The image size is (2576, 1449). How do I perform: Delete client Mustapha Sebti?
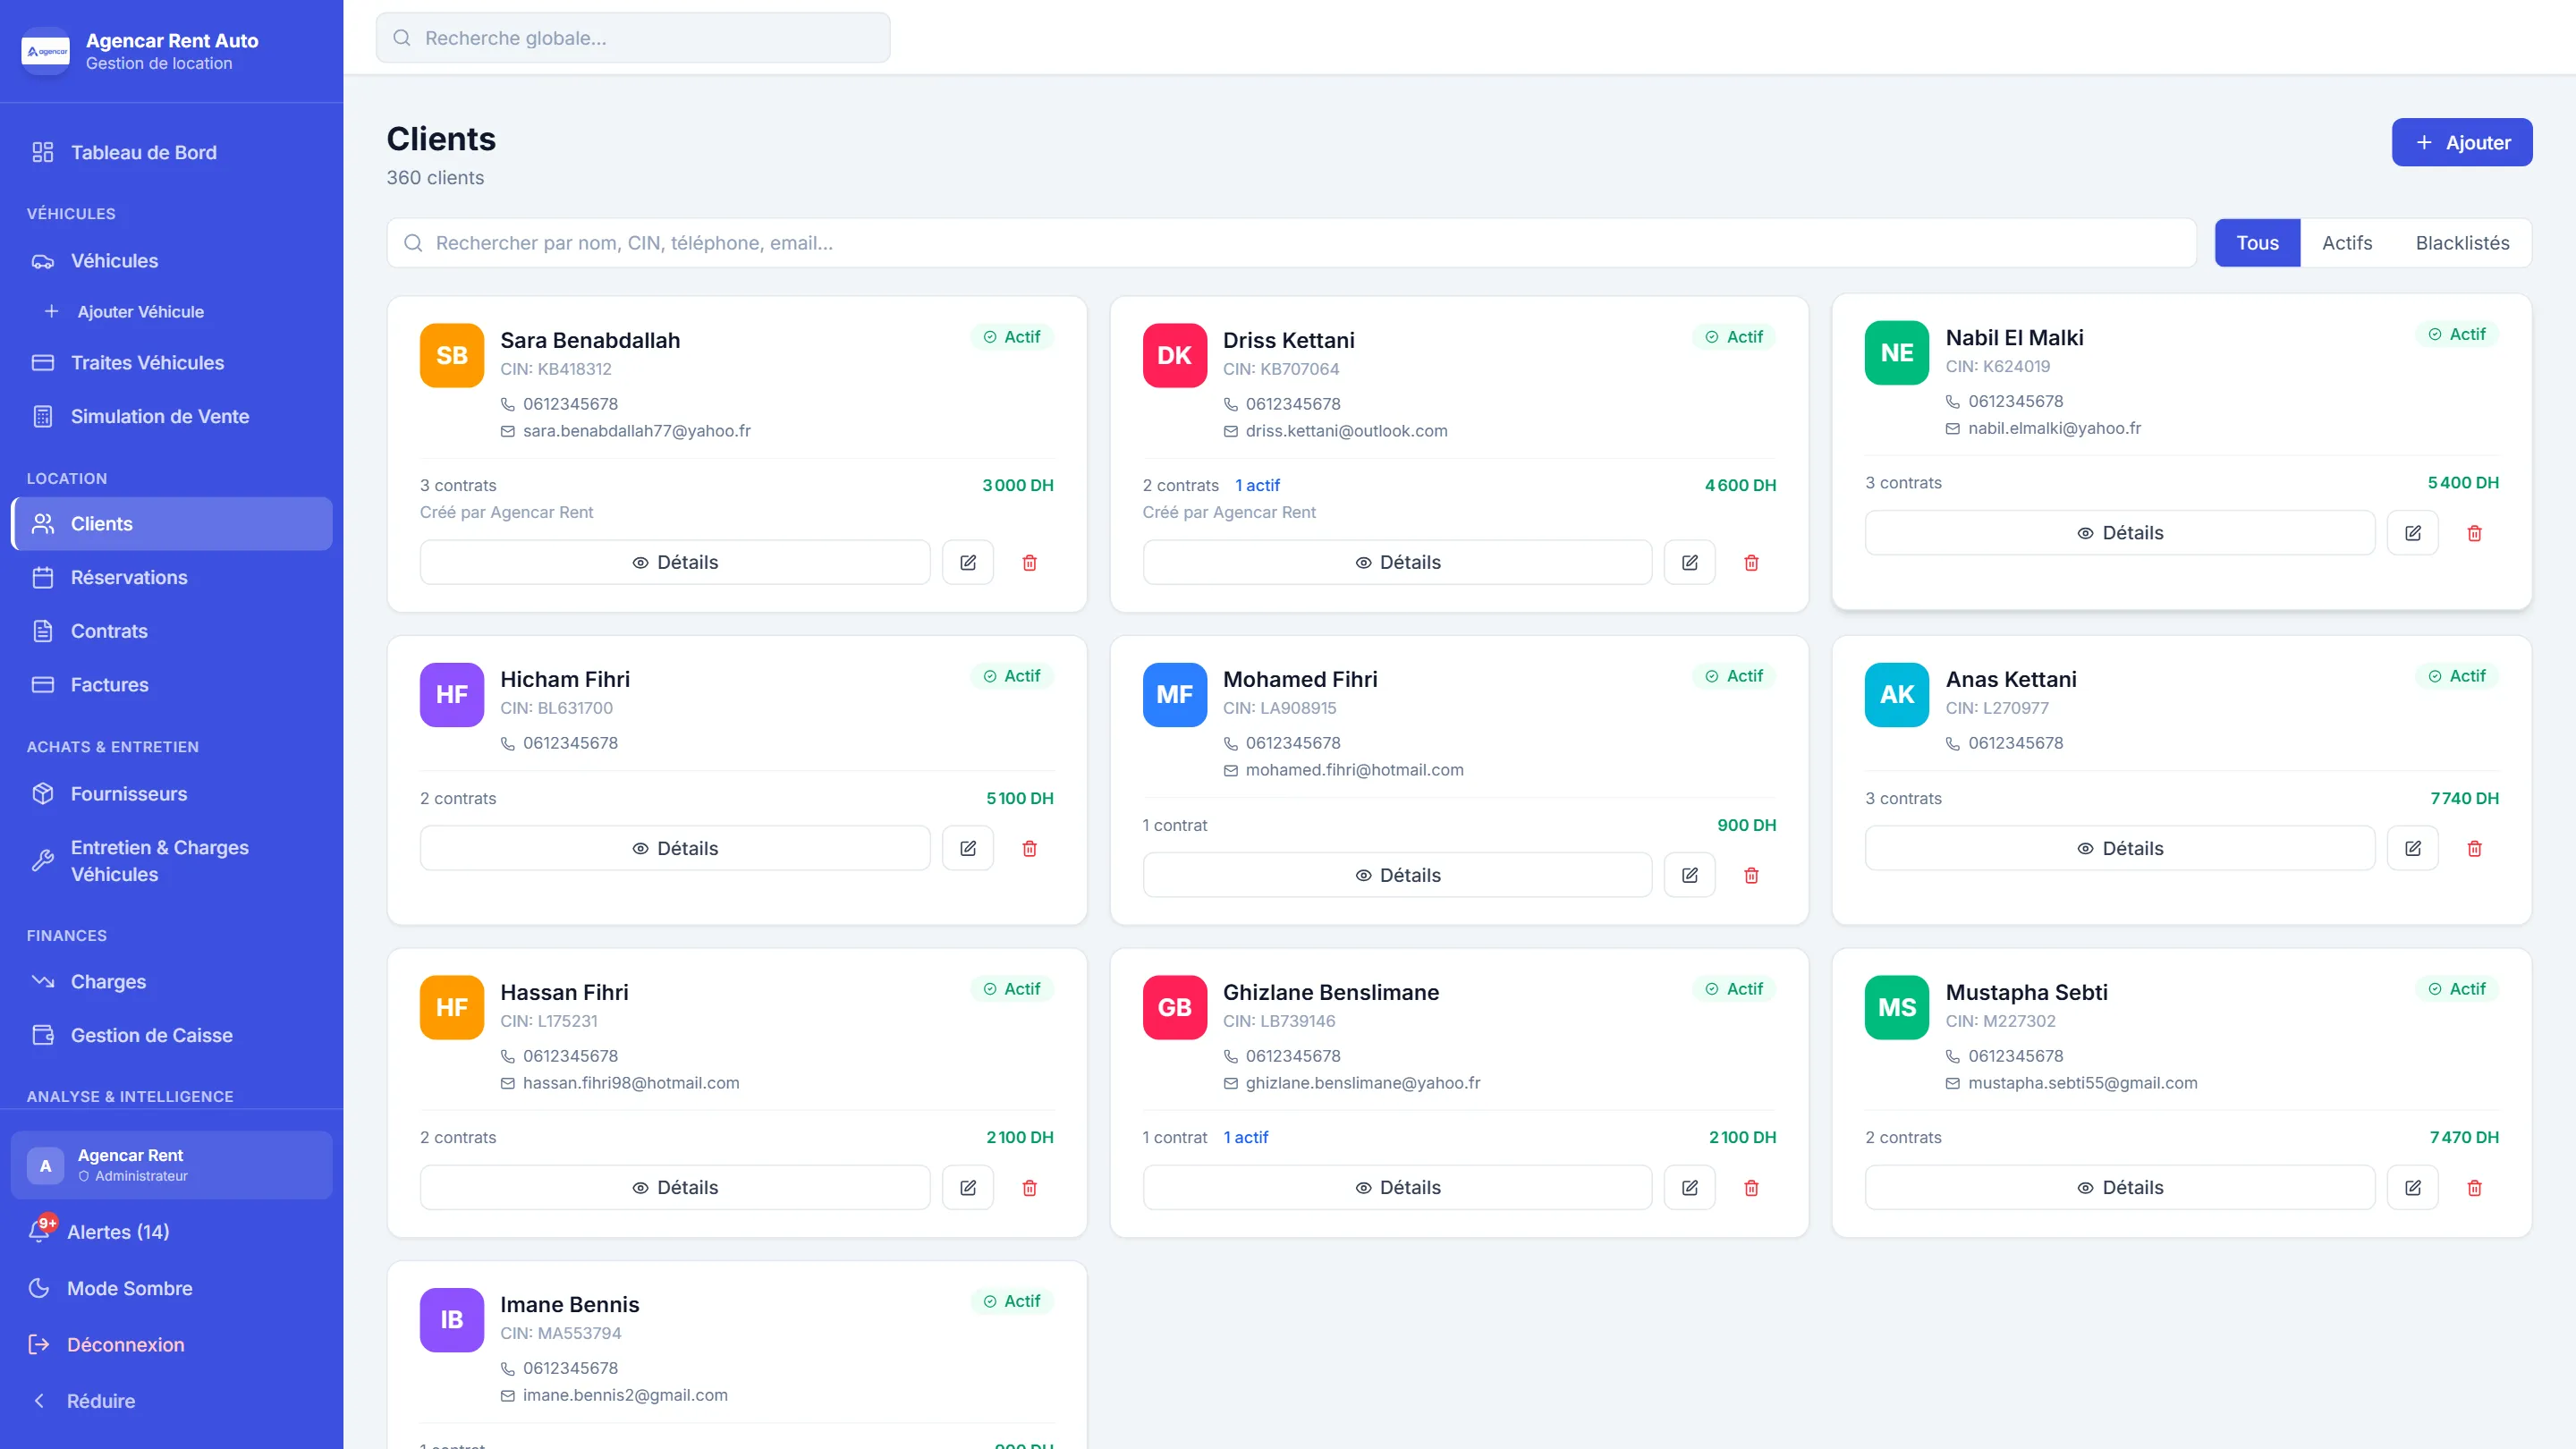tap(2474, 1187)
